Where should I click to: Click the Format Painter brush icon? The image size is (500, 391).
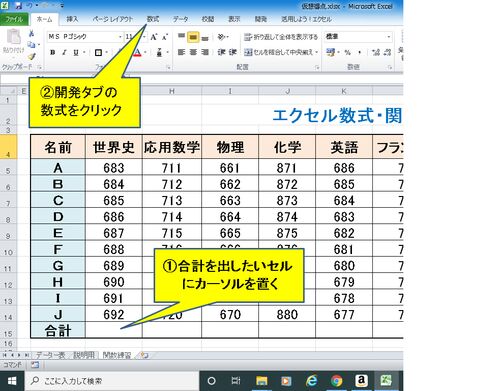click(31, 57)
